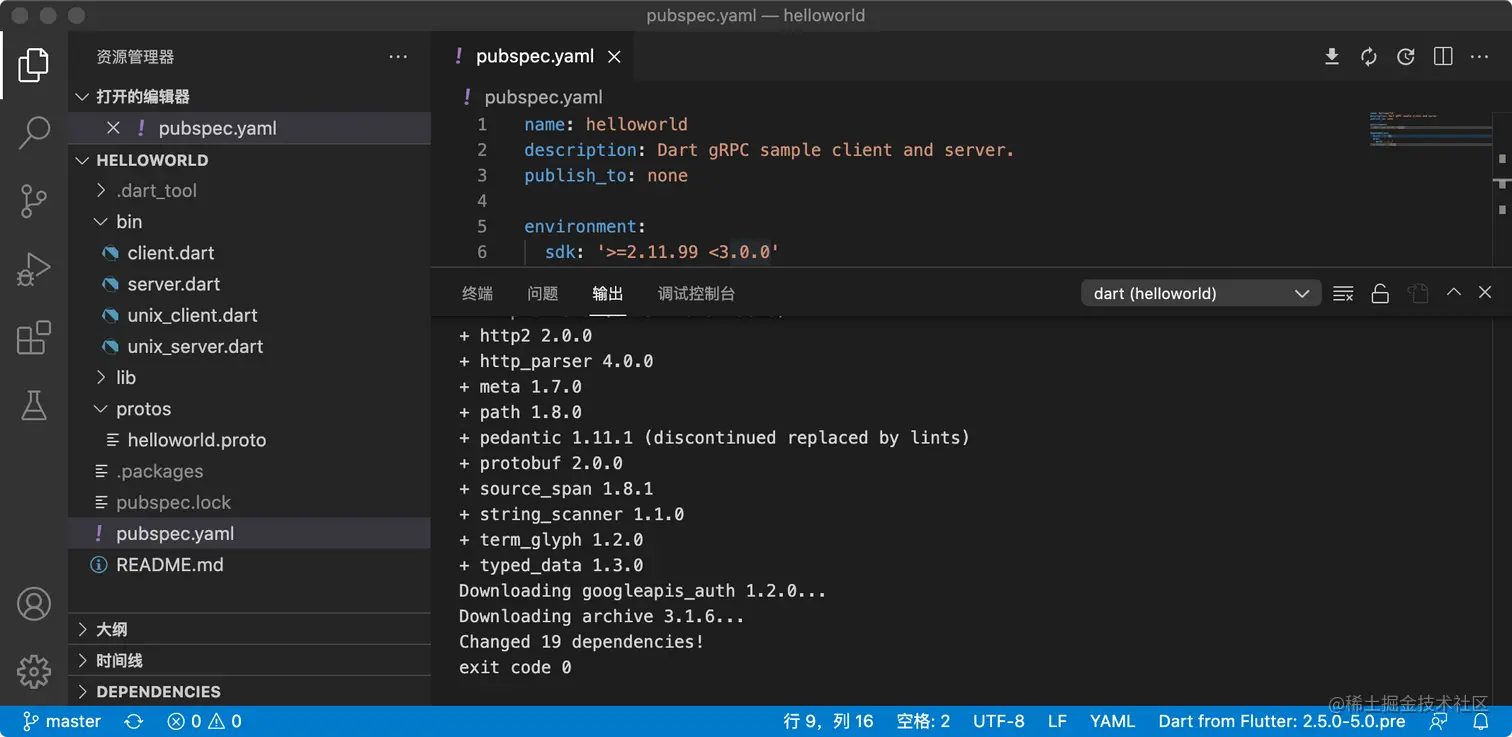Click the download packages icon in editor toolbar
Screen dimensions: 1512x737
coord(1332,57)
